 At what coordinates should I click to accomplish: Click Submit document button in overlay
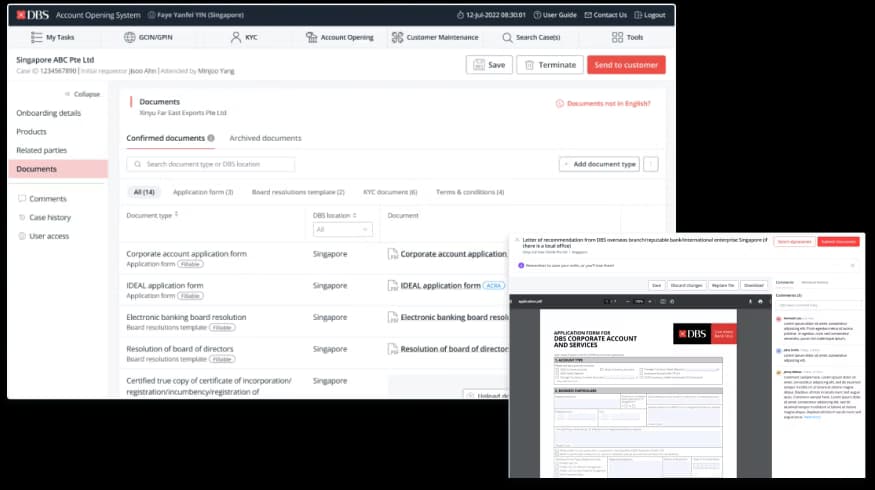(839, 242)
